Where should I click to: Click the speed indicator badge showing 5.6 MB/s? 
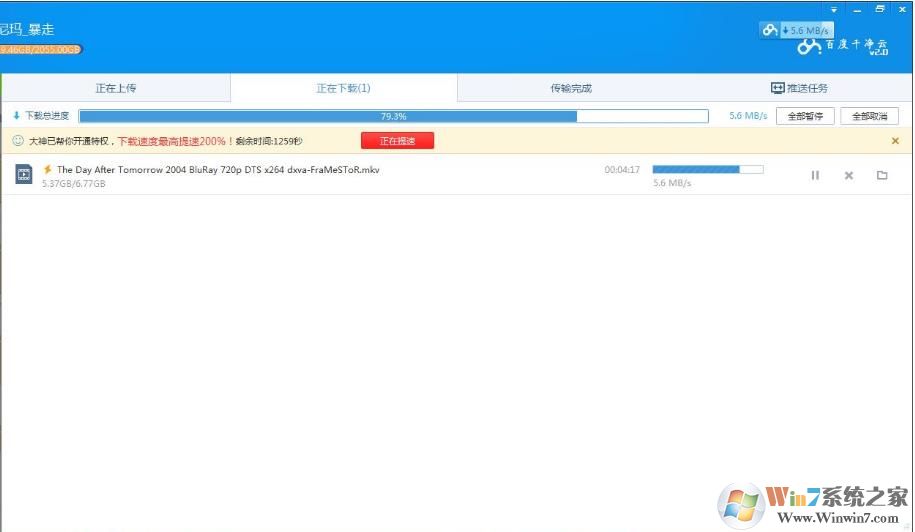[x=797, y=30]
